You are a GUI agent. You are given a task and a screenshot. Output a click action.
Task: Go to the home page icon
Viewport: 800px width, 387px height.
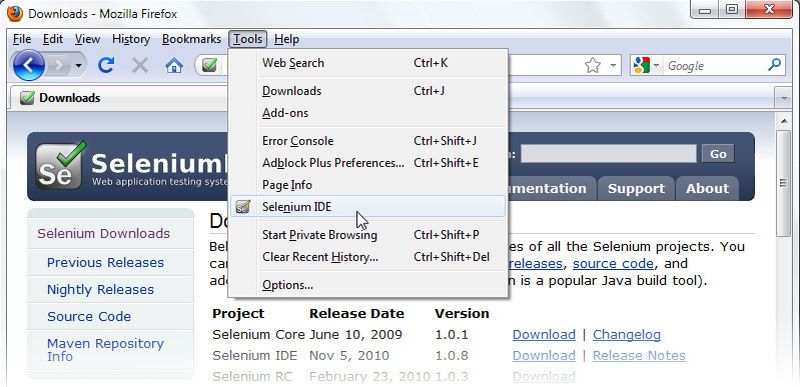(x=174, y=65)
